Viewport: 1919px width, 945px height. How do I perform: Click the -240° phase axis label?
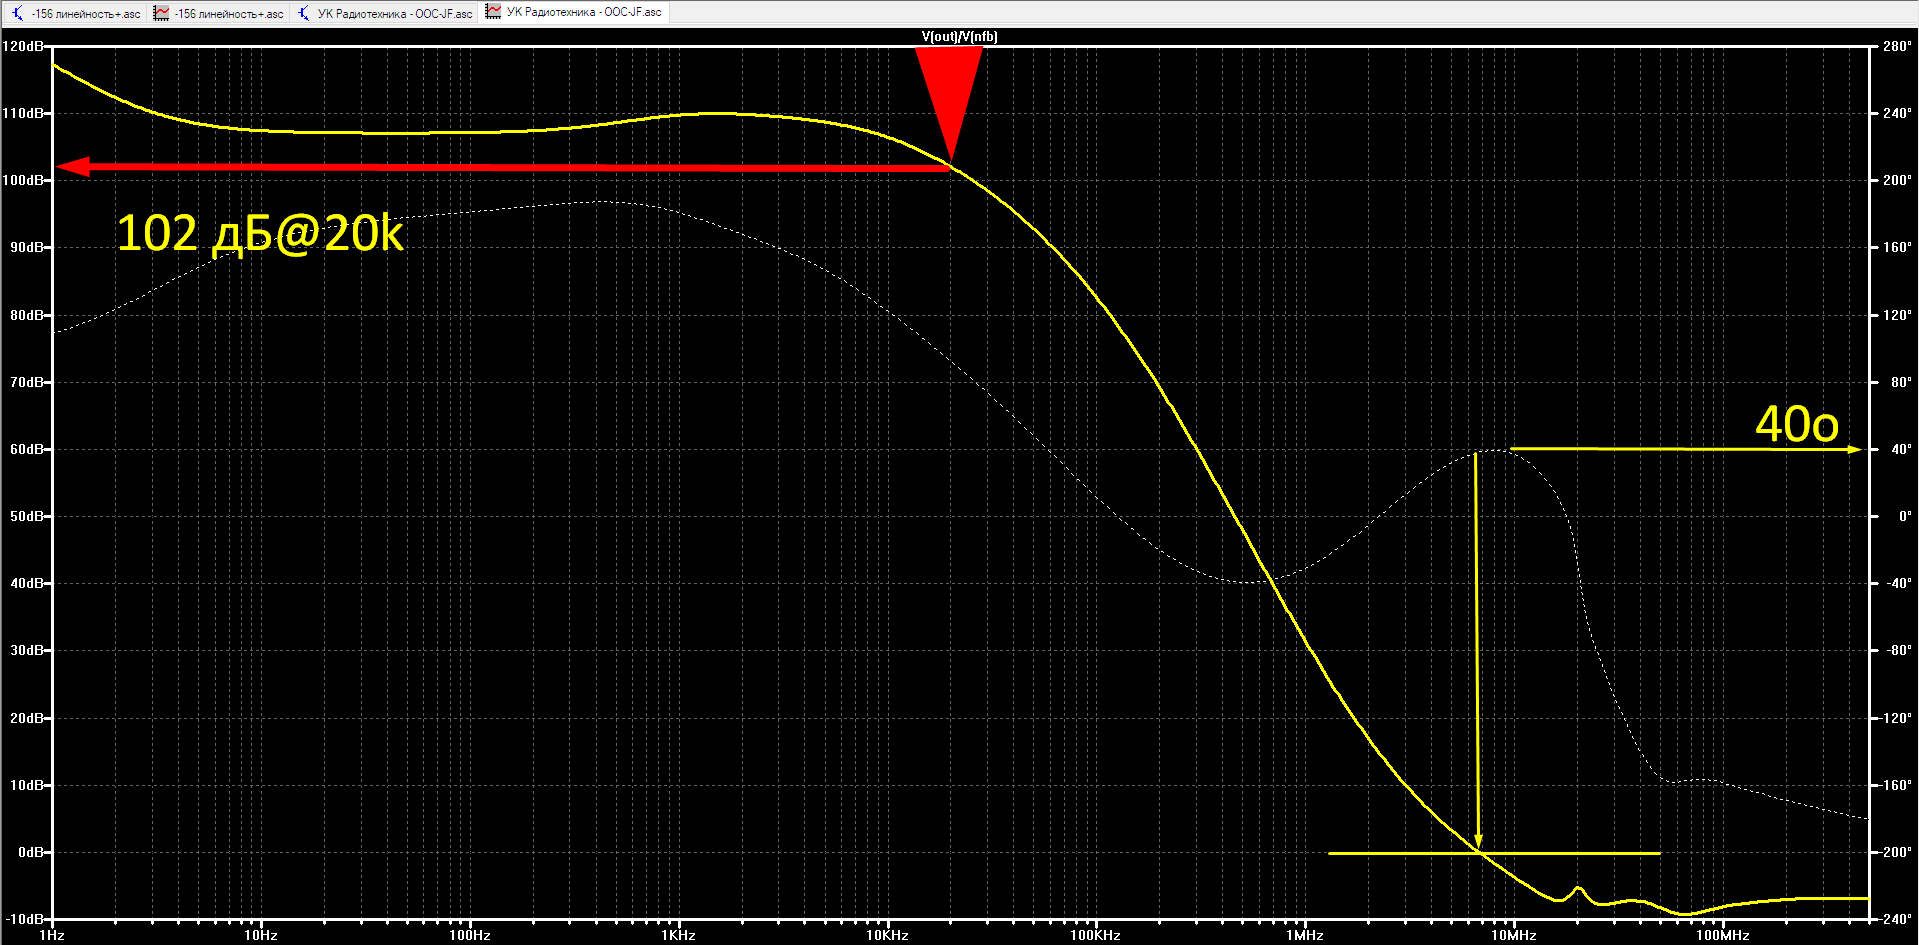(1896, 919)
